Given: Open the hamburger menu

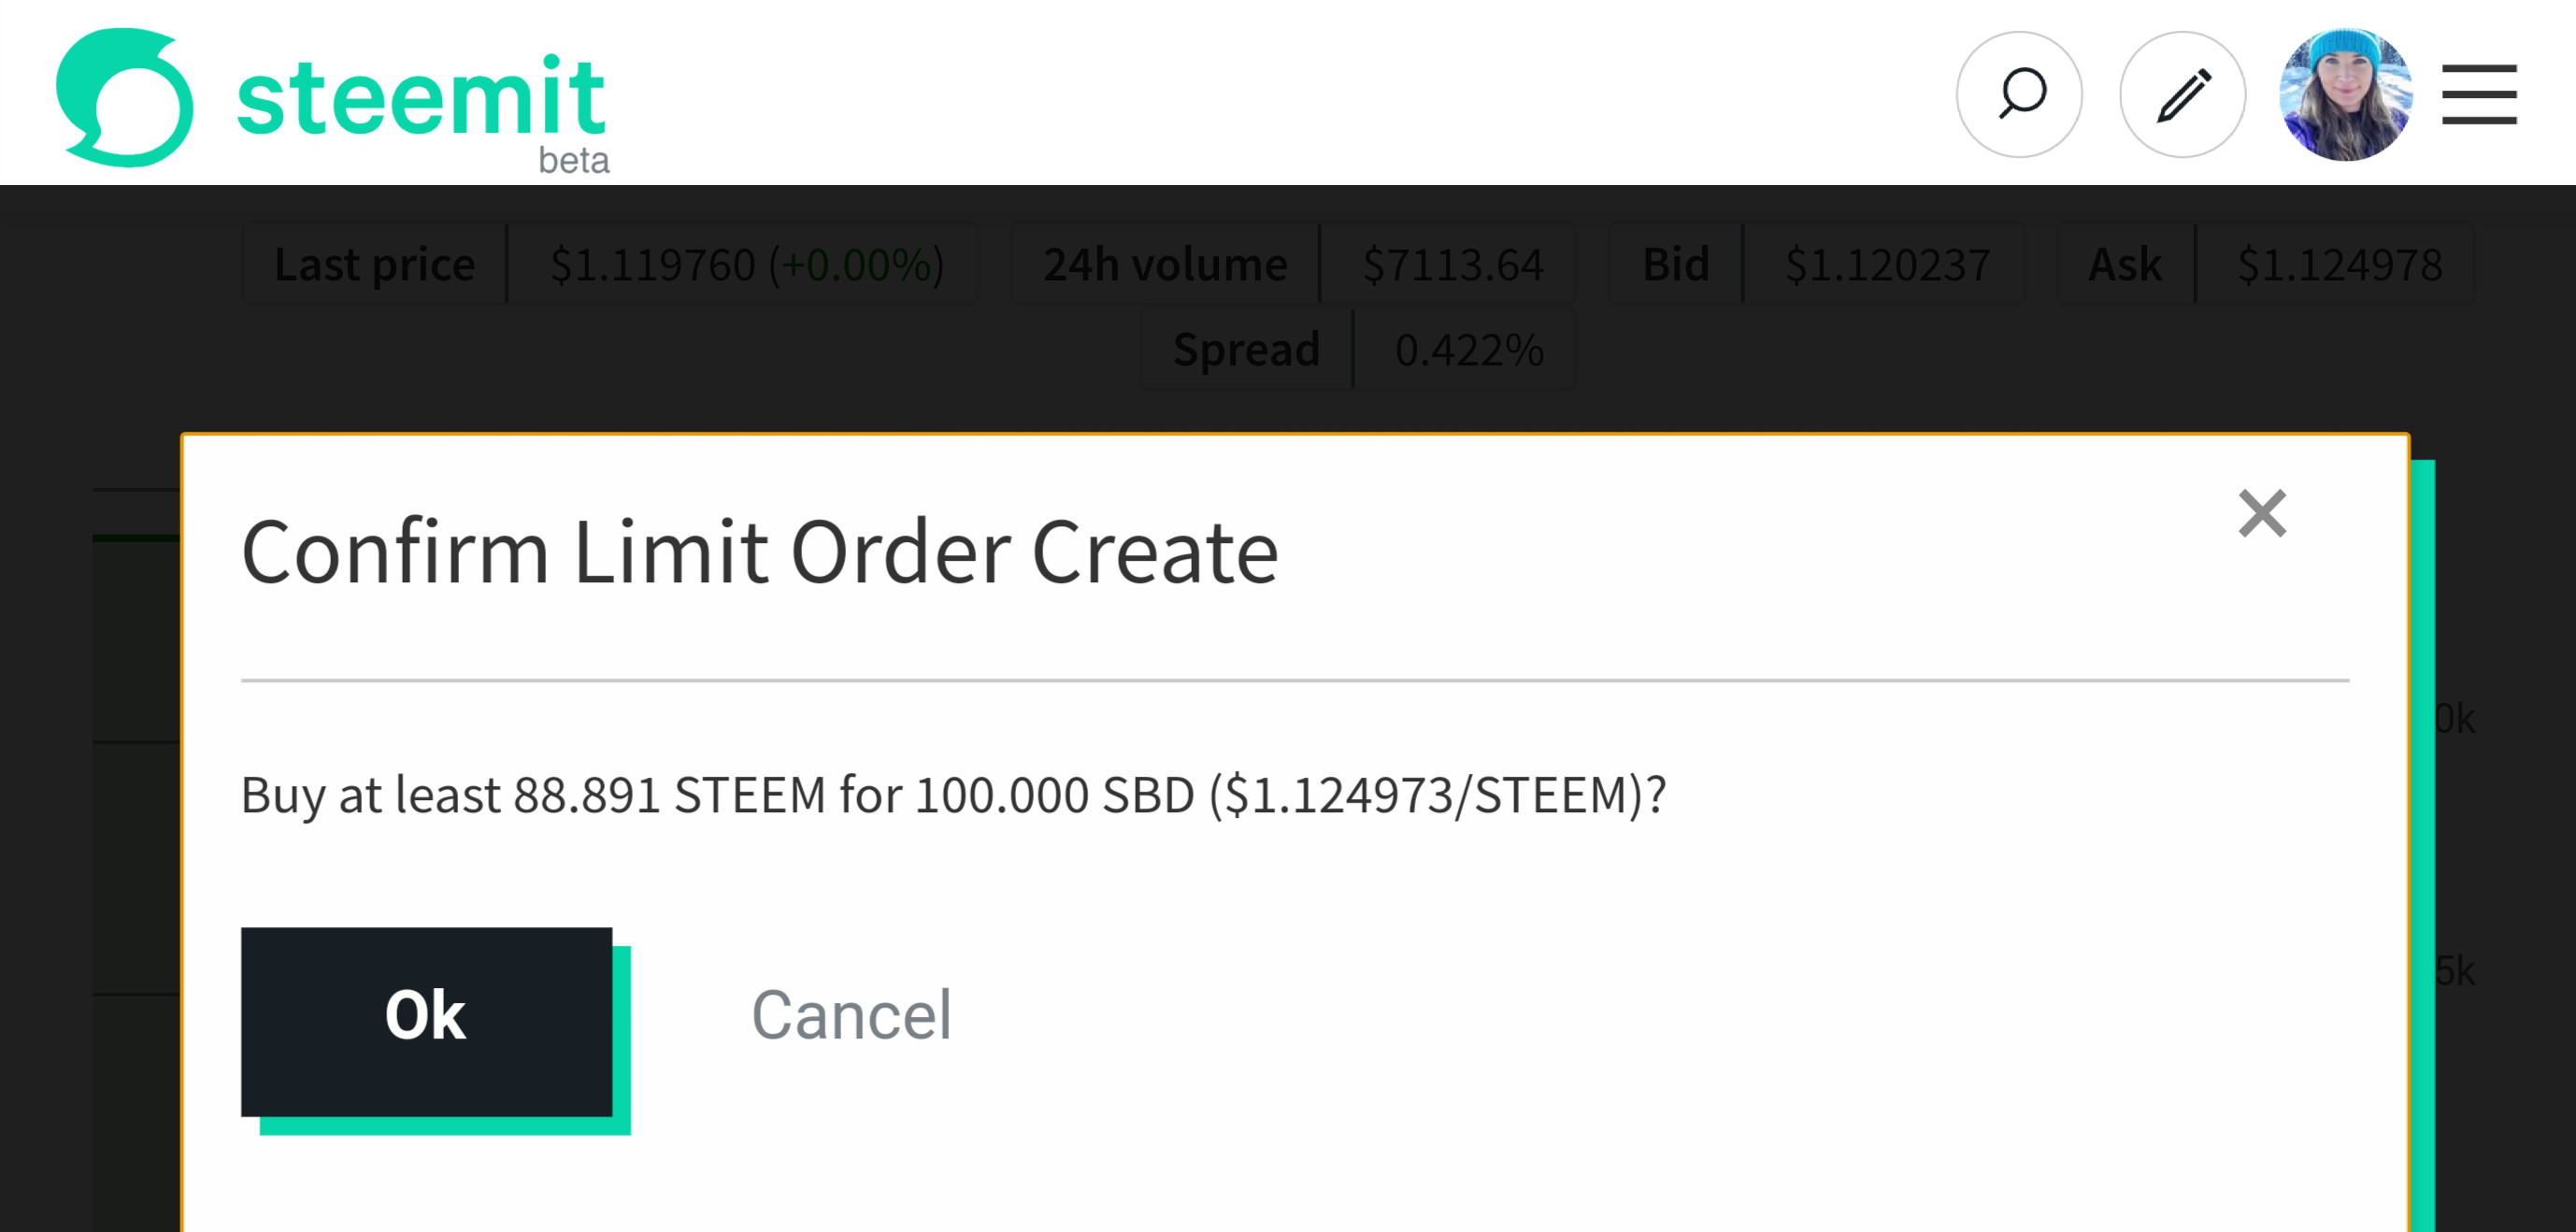Looking at the screenshot, I should point(2478,95).
